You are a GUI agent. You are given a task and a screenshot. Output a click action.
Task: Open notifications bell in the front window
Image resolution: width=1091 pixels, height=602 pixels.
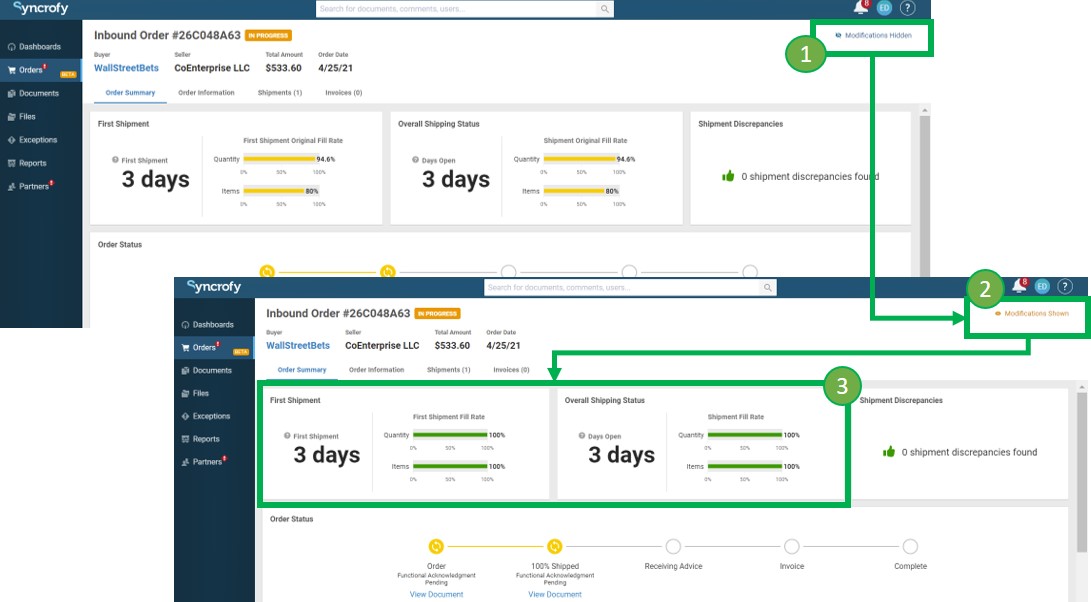1019,286
